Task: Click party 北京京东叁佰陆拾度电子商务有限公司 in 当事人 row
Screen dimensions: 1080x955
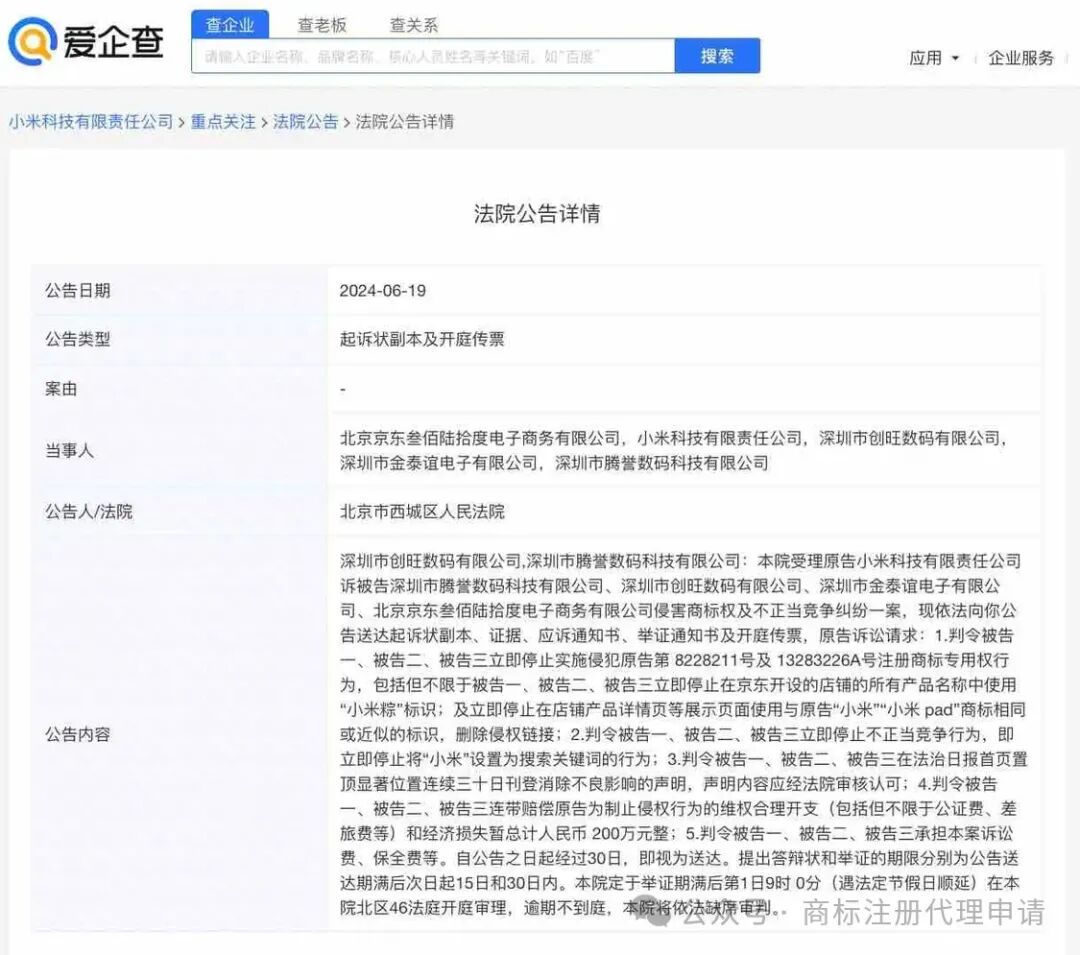Action: point(480,438)
